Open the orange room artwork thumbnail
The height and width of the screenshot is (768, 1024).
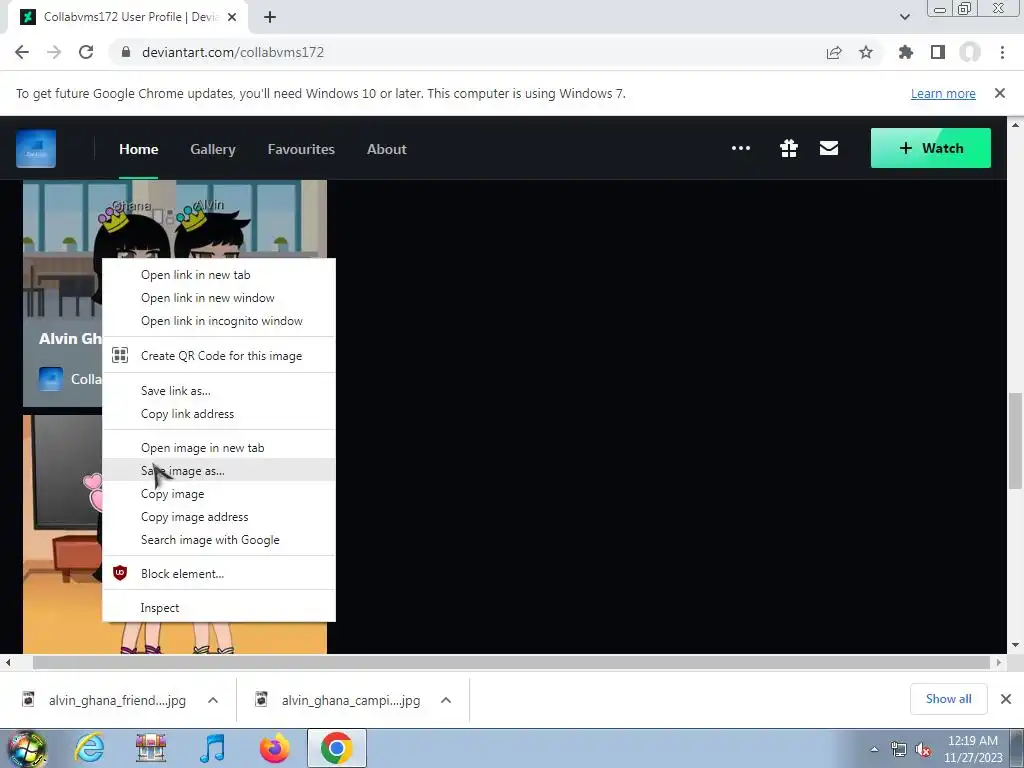click(x=63, y=534)
